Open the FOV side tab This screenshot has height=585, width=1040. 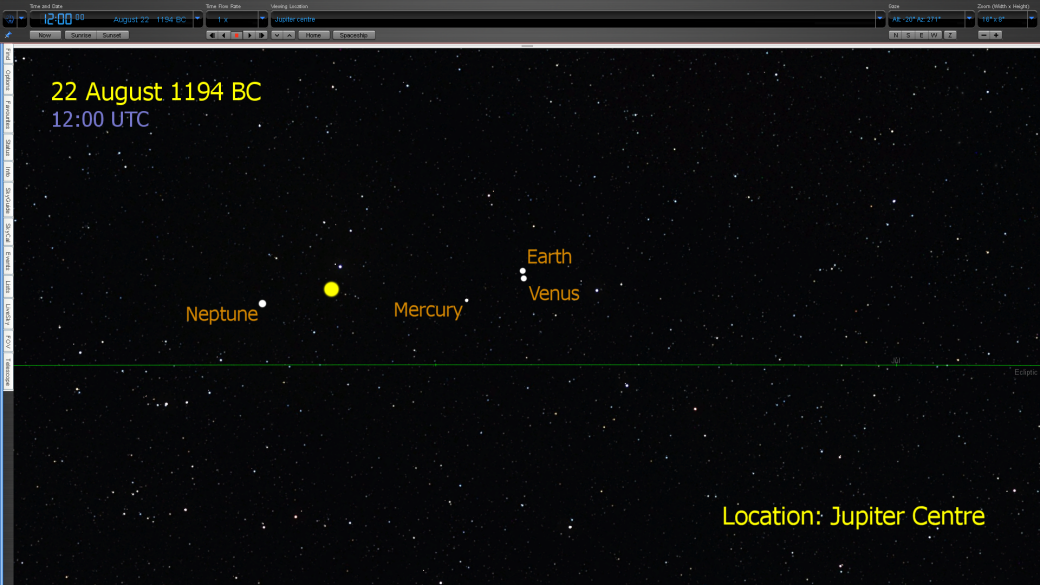(8, 342)
